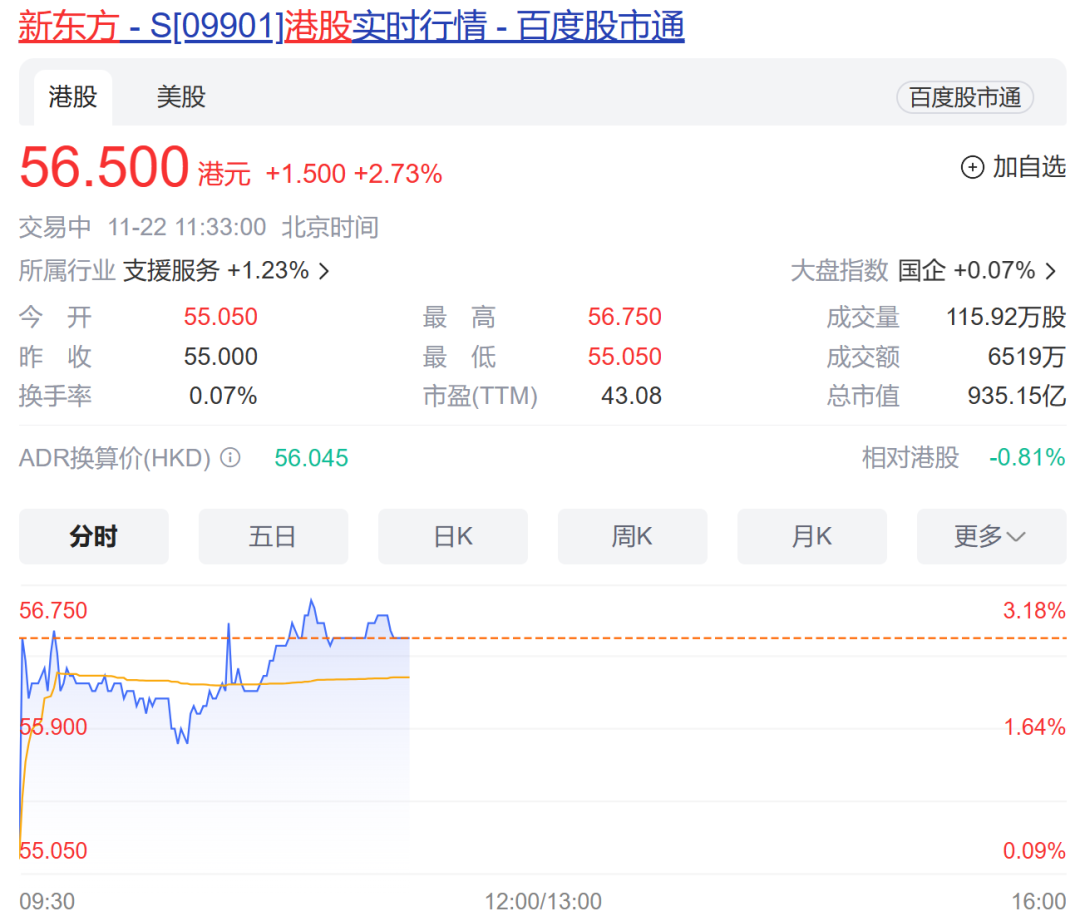Click the 55.900 chart axis label
The width and height of the screenshot is (1080, 921).
point(53,727)
